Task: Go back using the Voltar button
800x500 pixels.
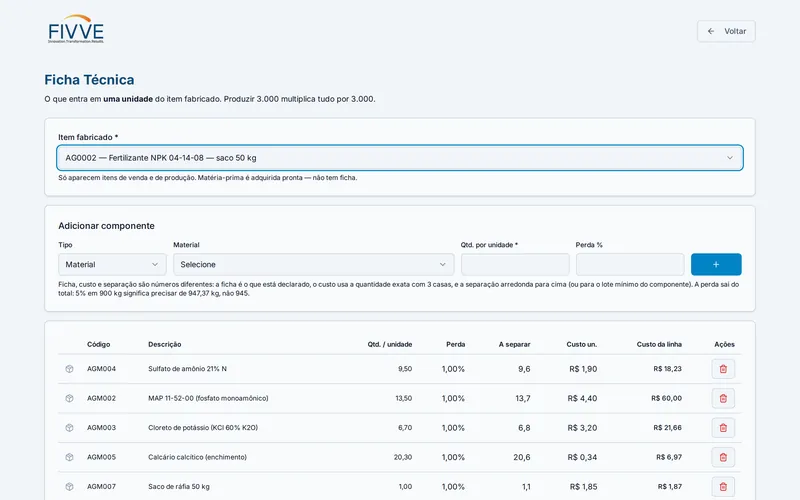Action: click(x=726, y=31)
